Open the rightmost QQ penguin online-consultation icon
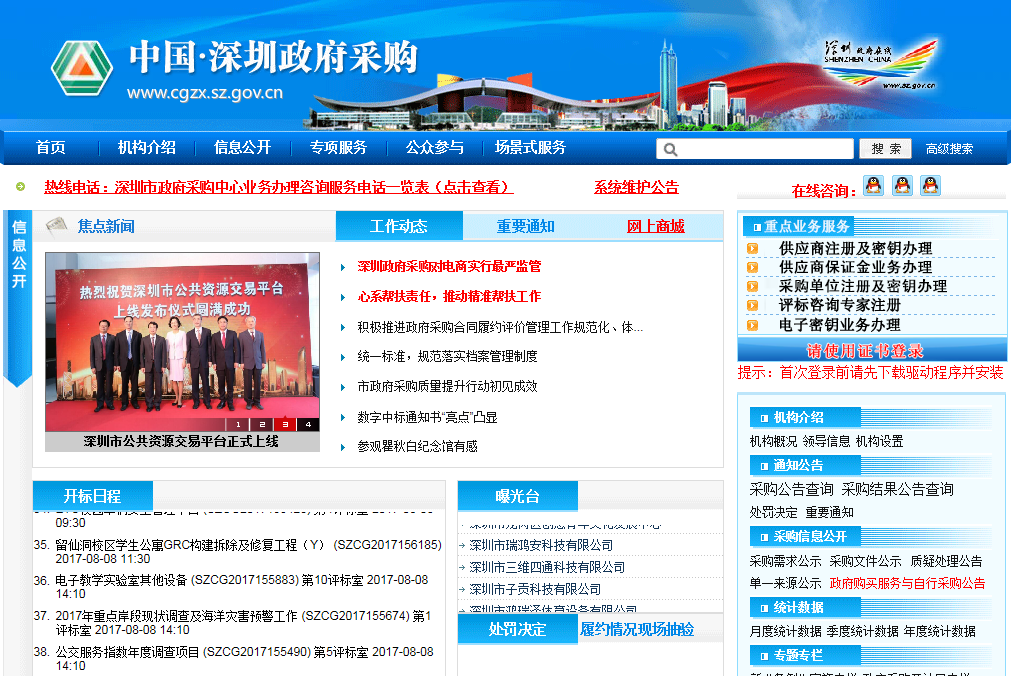The image size is (1011, 676). click(930, 186)
